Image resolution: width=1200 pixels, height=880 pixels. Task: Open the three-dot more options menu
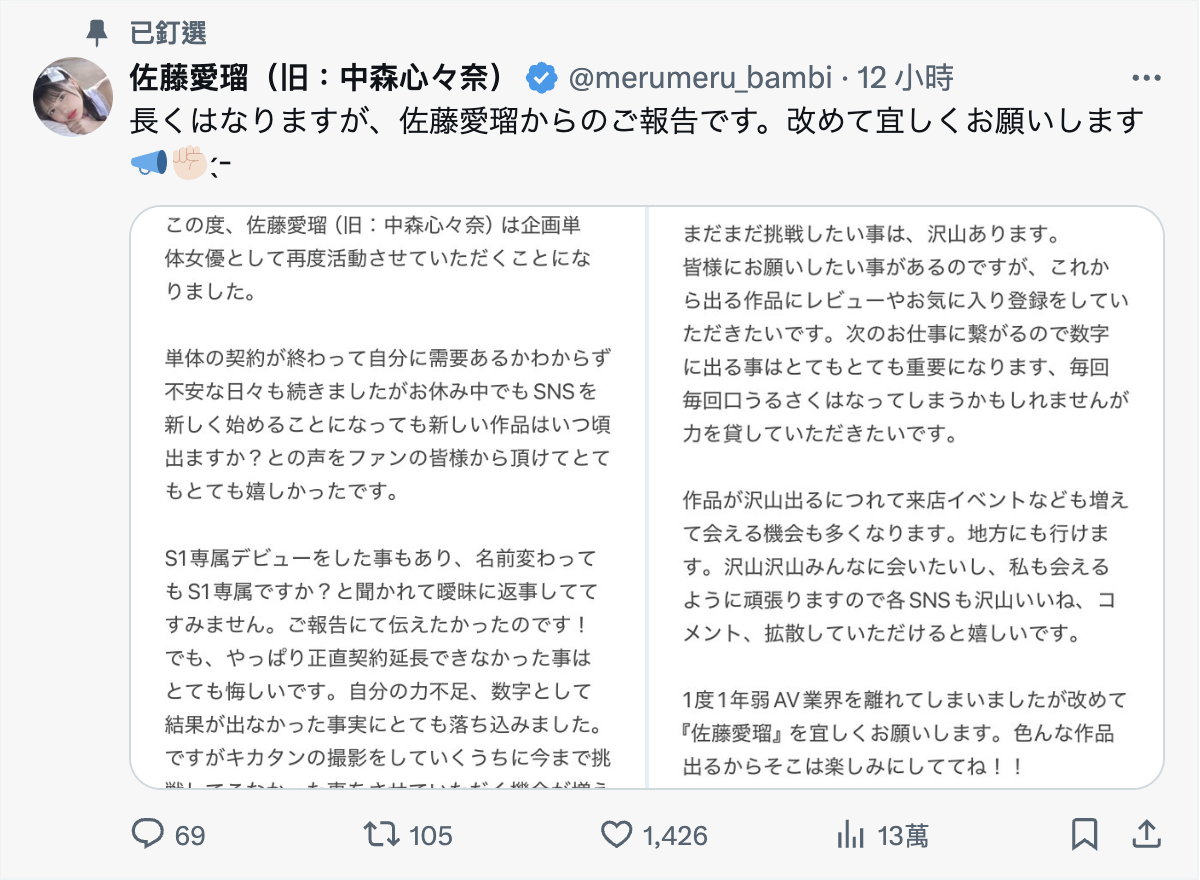coord(1146,78)
